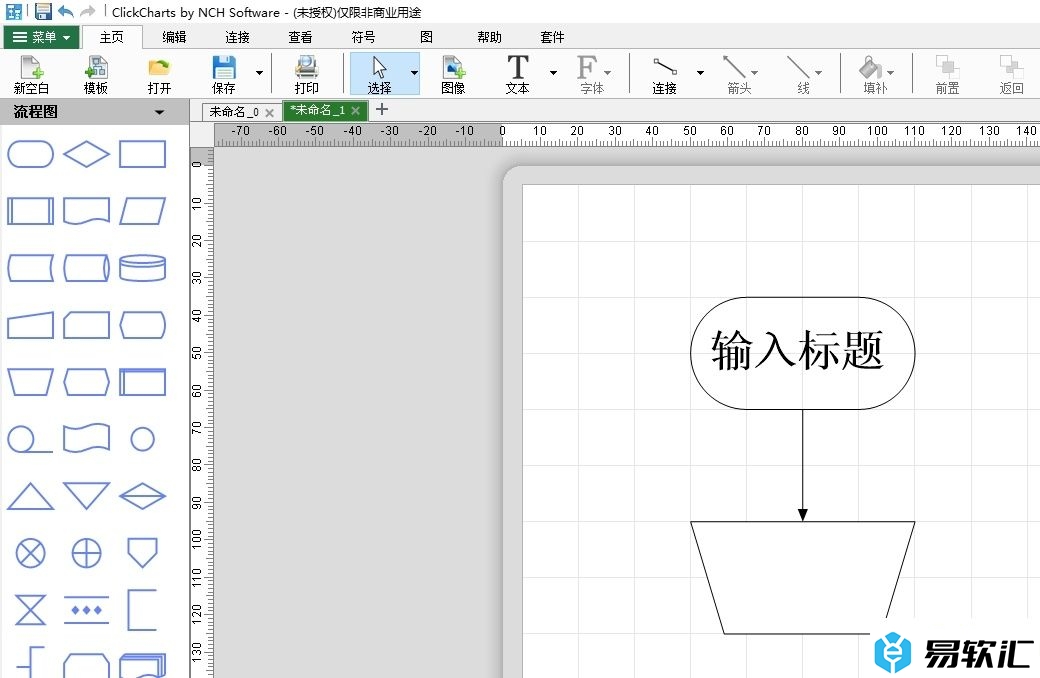Close the *未命名_1 document tab
The width and height of the screenshot is (1040, 678).
point(356,111)
